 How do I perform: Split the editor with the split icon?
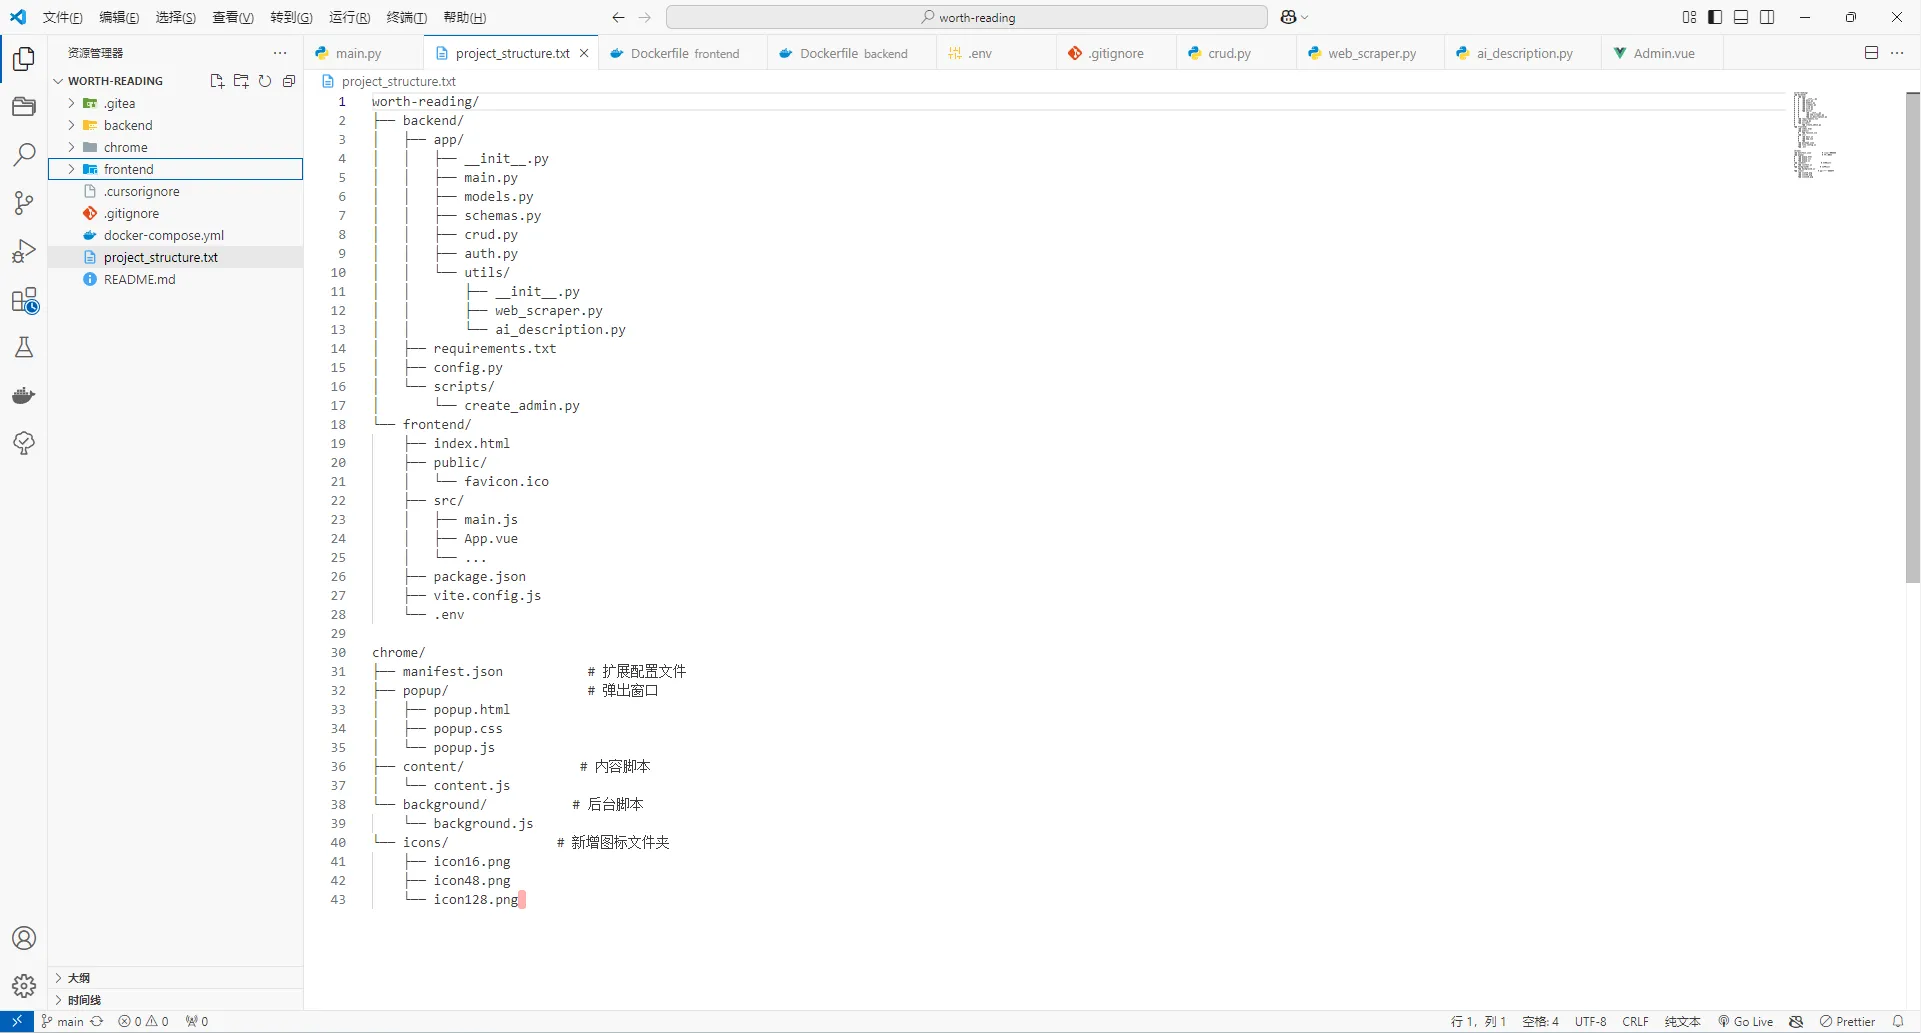coord(1871,53)
